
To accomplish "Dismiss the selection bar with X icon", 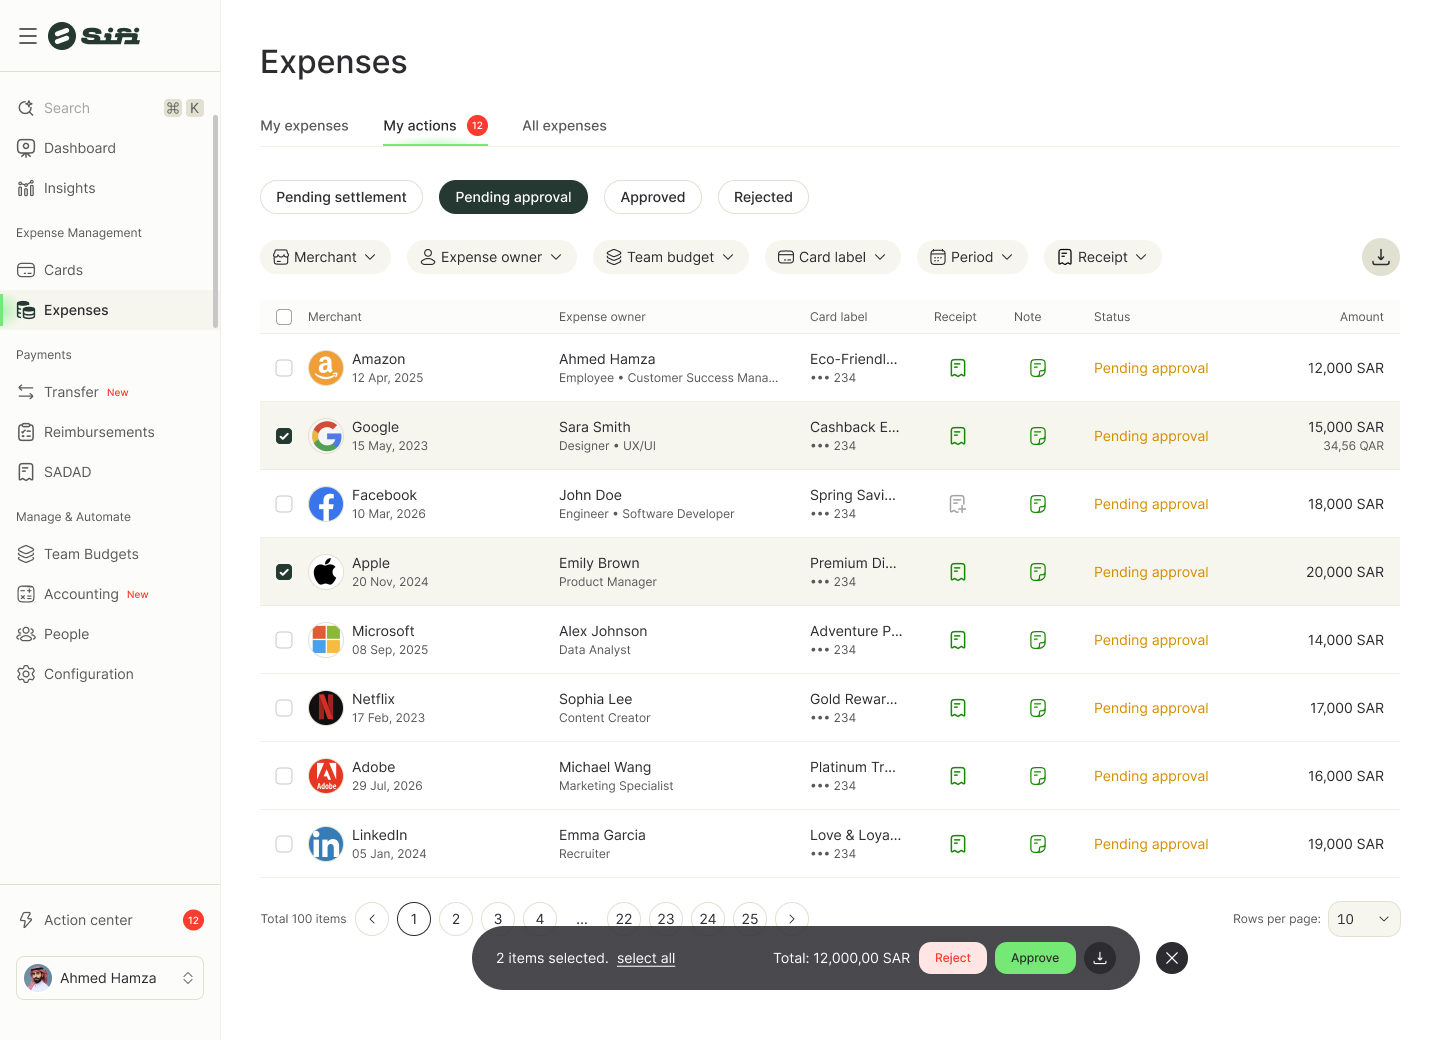I will (x=1171, y=958).
